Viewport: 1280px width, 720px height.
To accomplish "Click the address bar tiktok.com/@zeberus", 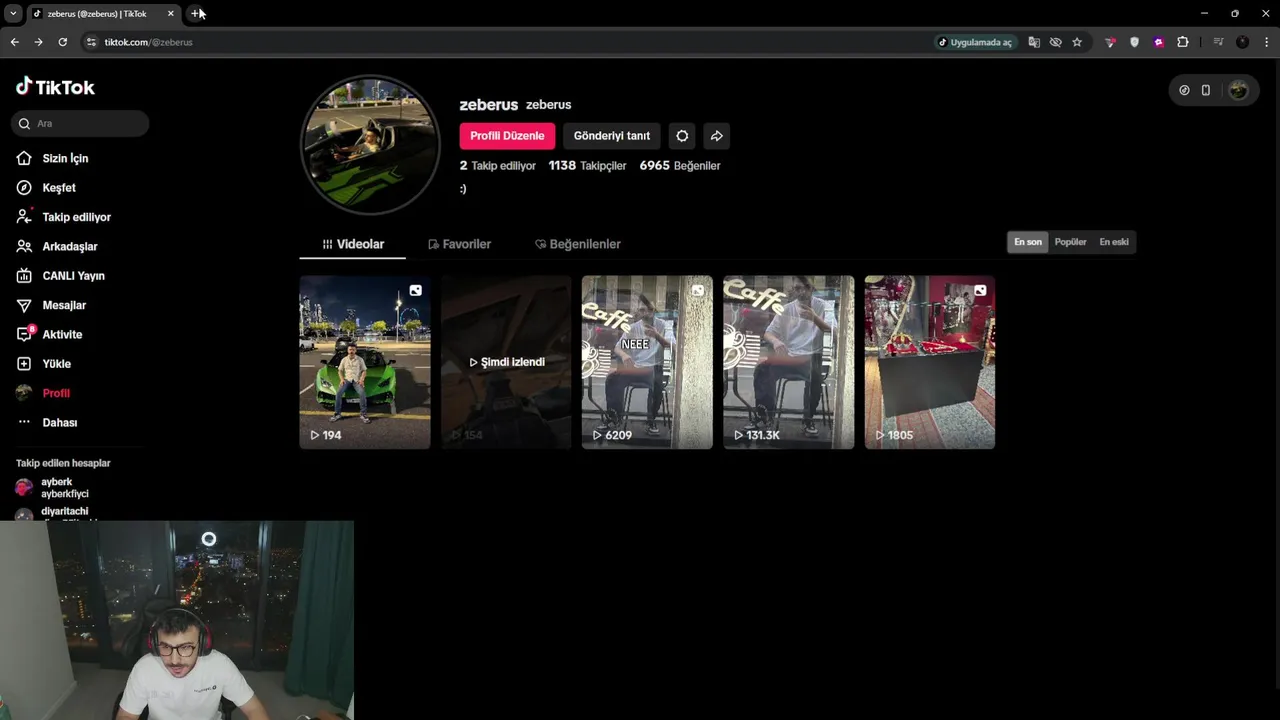I will tap(148, 42).
